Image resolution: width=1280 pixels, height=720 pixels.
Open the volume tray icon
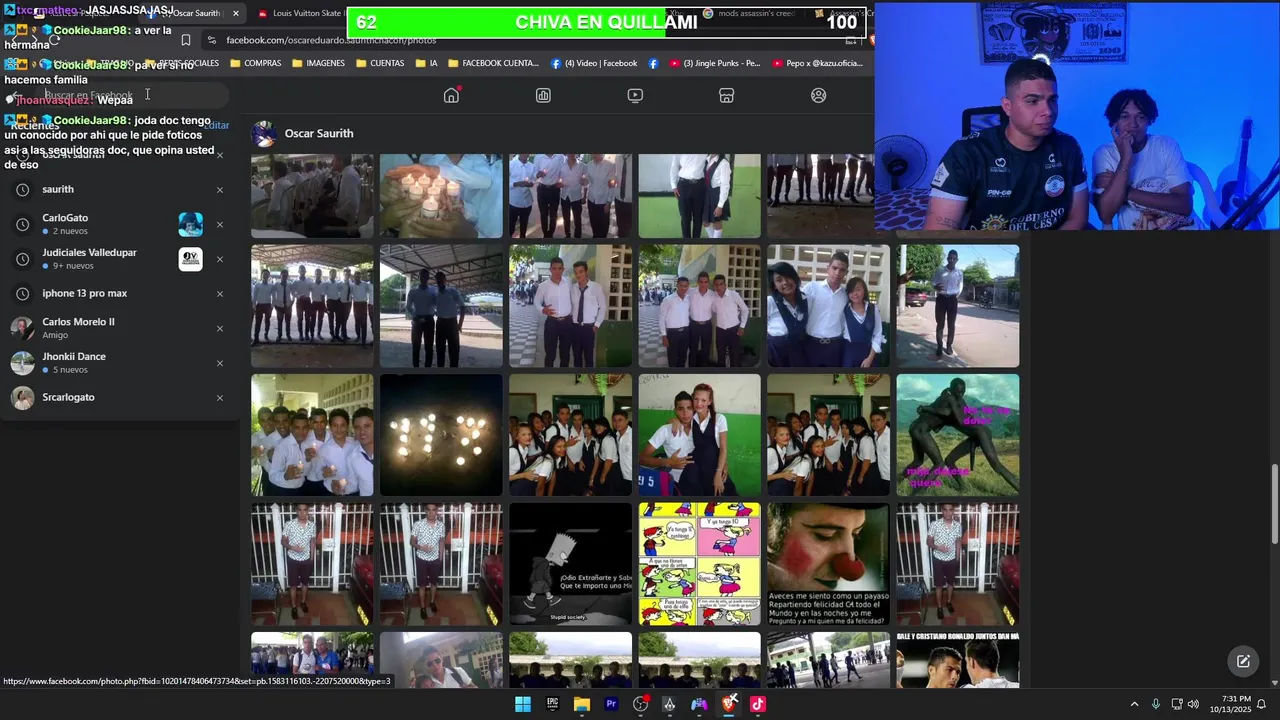coord(1193,704)
